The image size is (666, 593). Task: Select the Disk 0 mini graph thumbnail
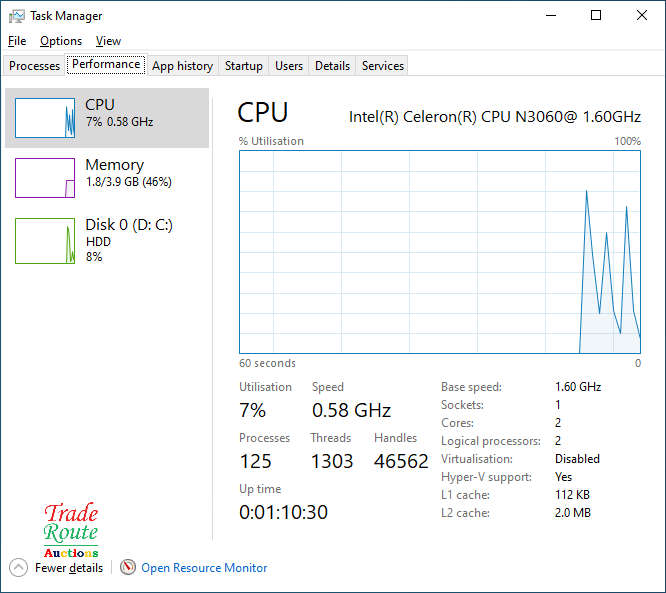[45, 241]
